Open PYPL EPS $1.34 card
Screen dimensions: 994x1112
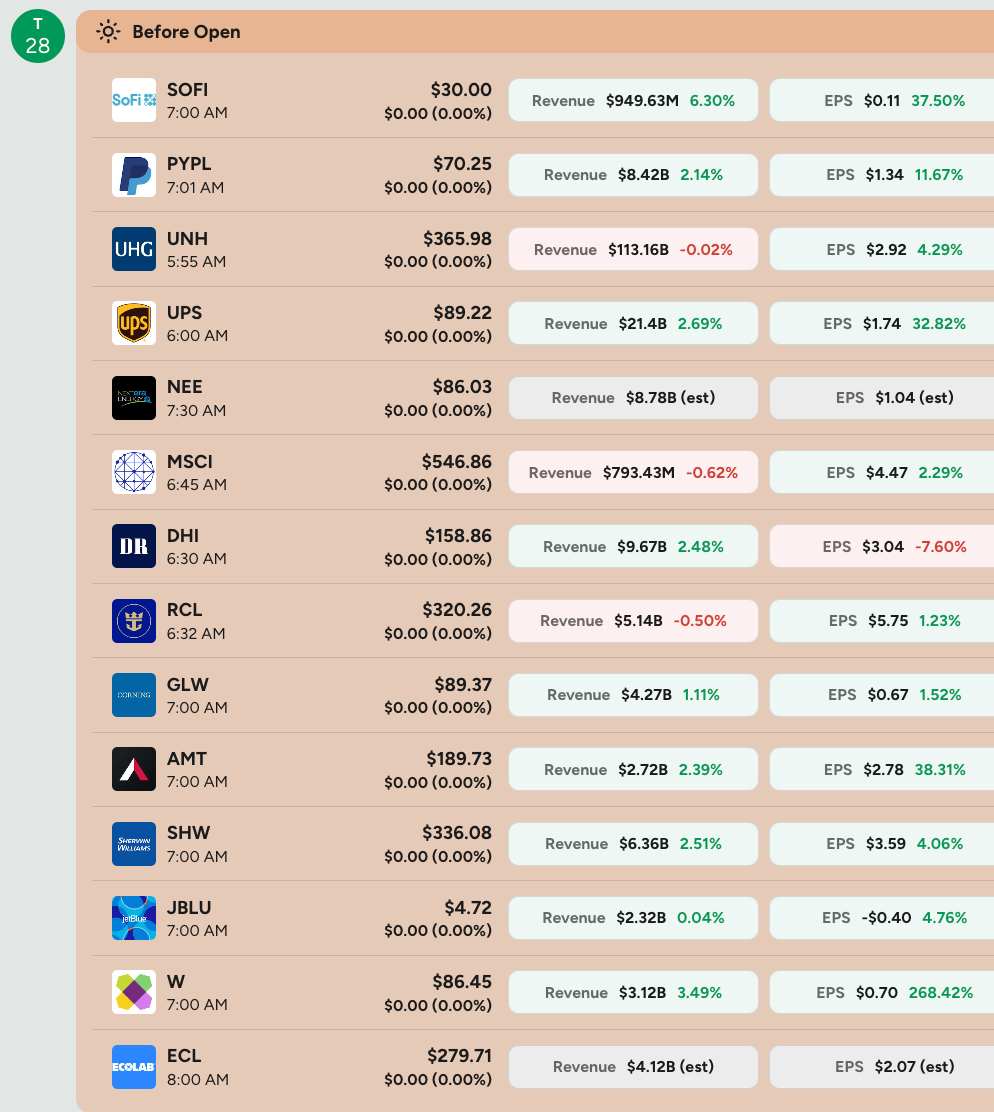pyautogui.click(x=882, y=174)
